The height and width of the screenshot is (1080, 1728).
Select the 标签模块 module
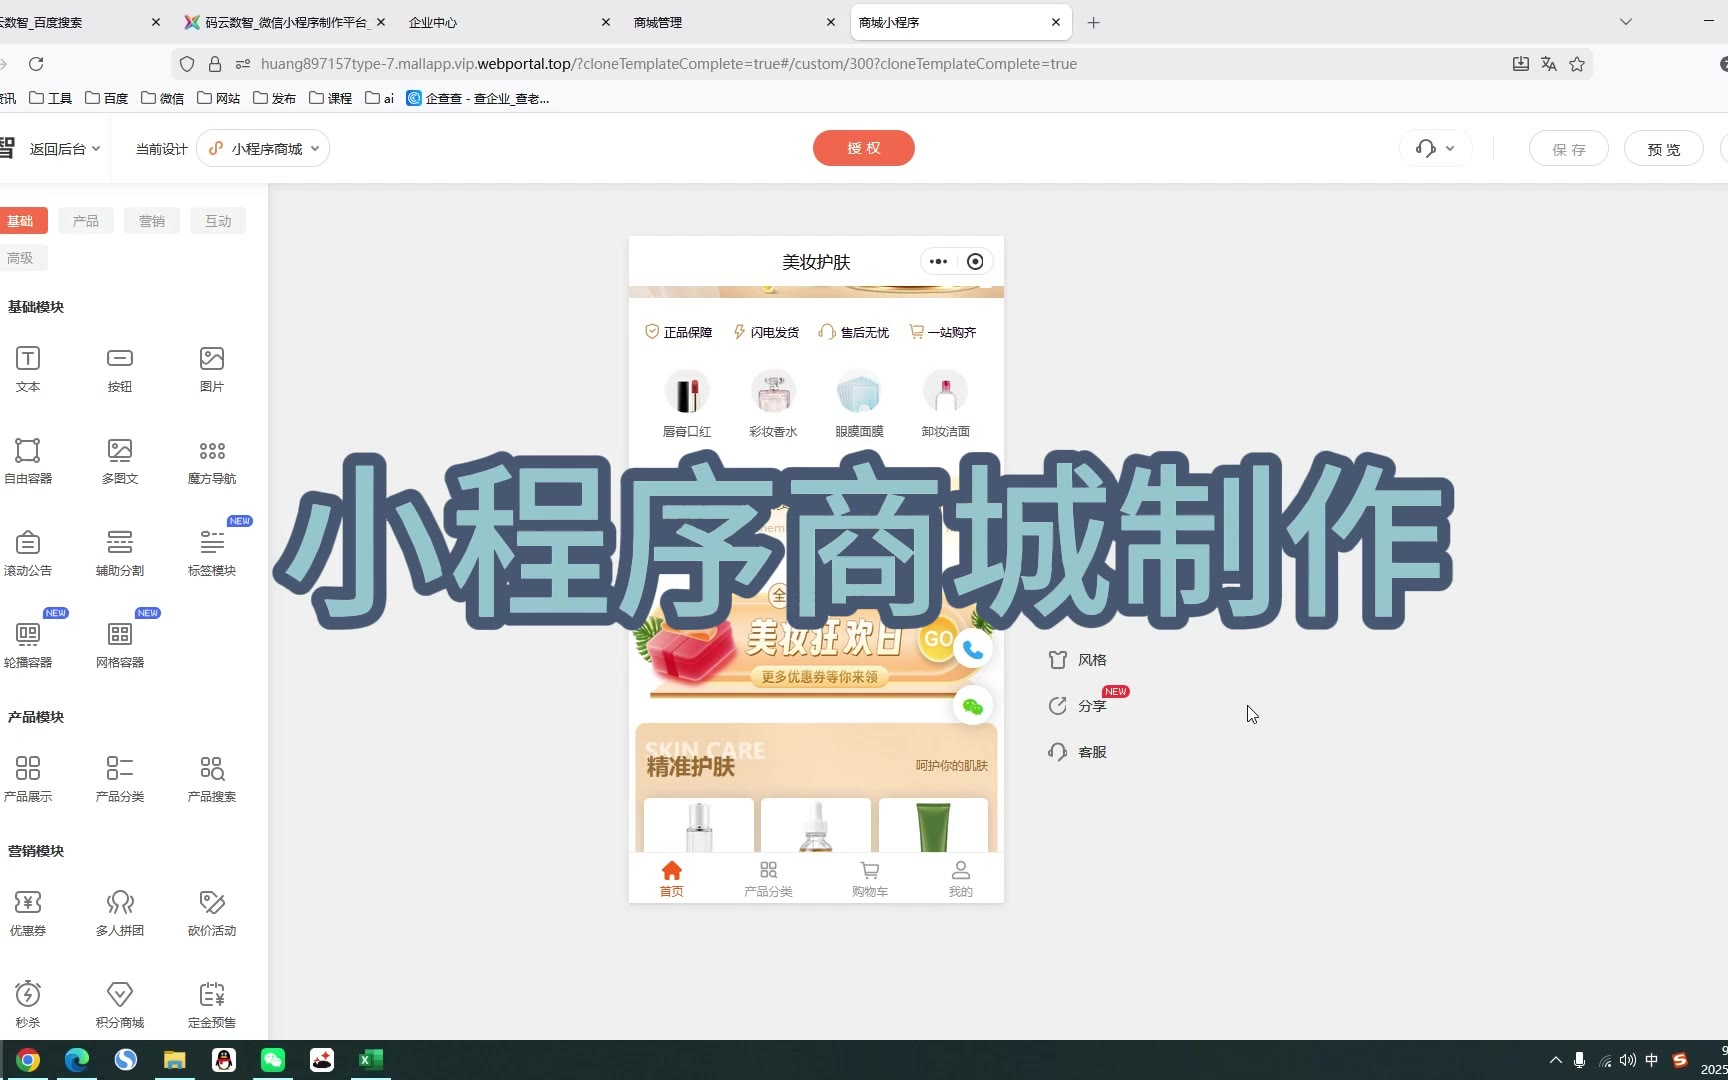(x=212, y=552)
